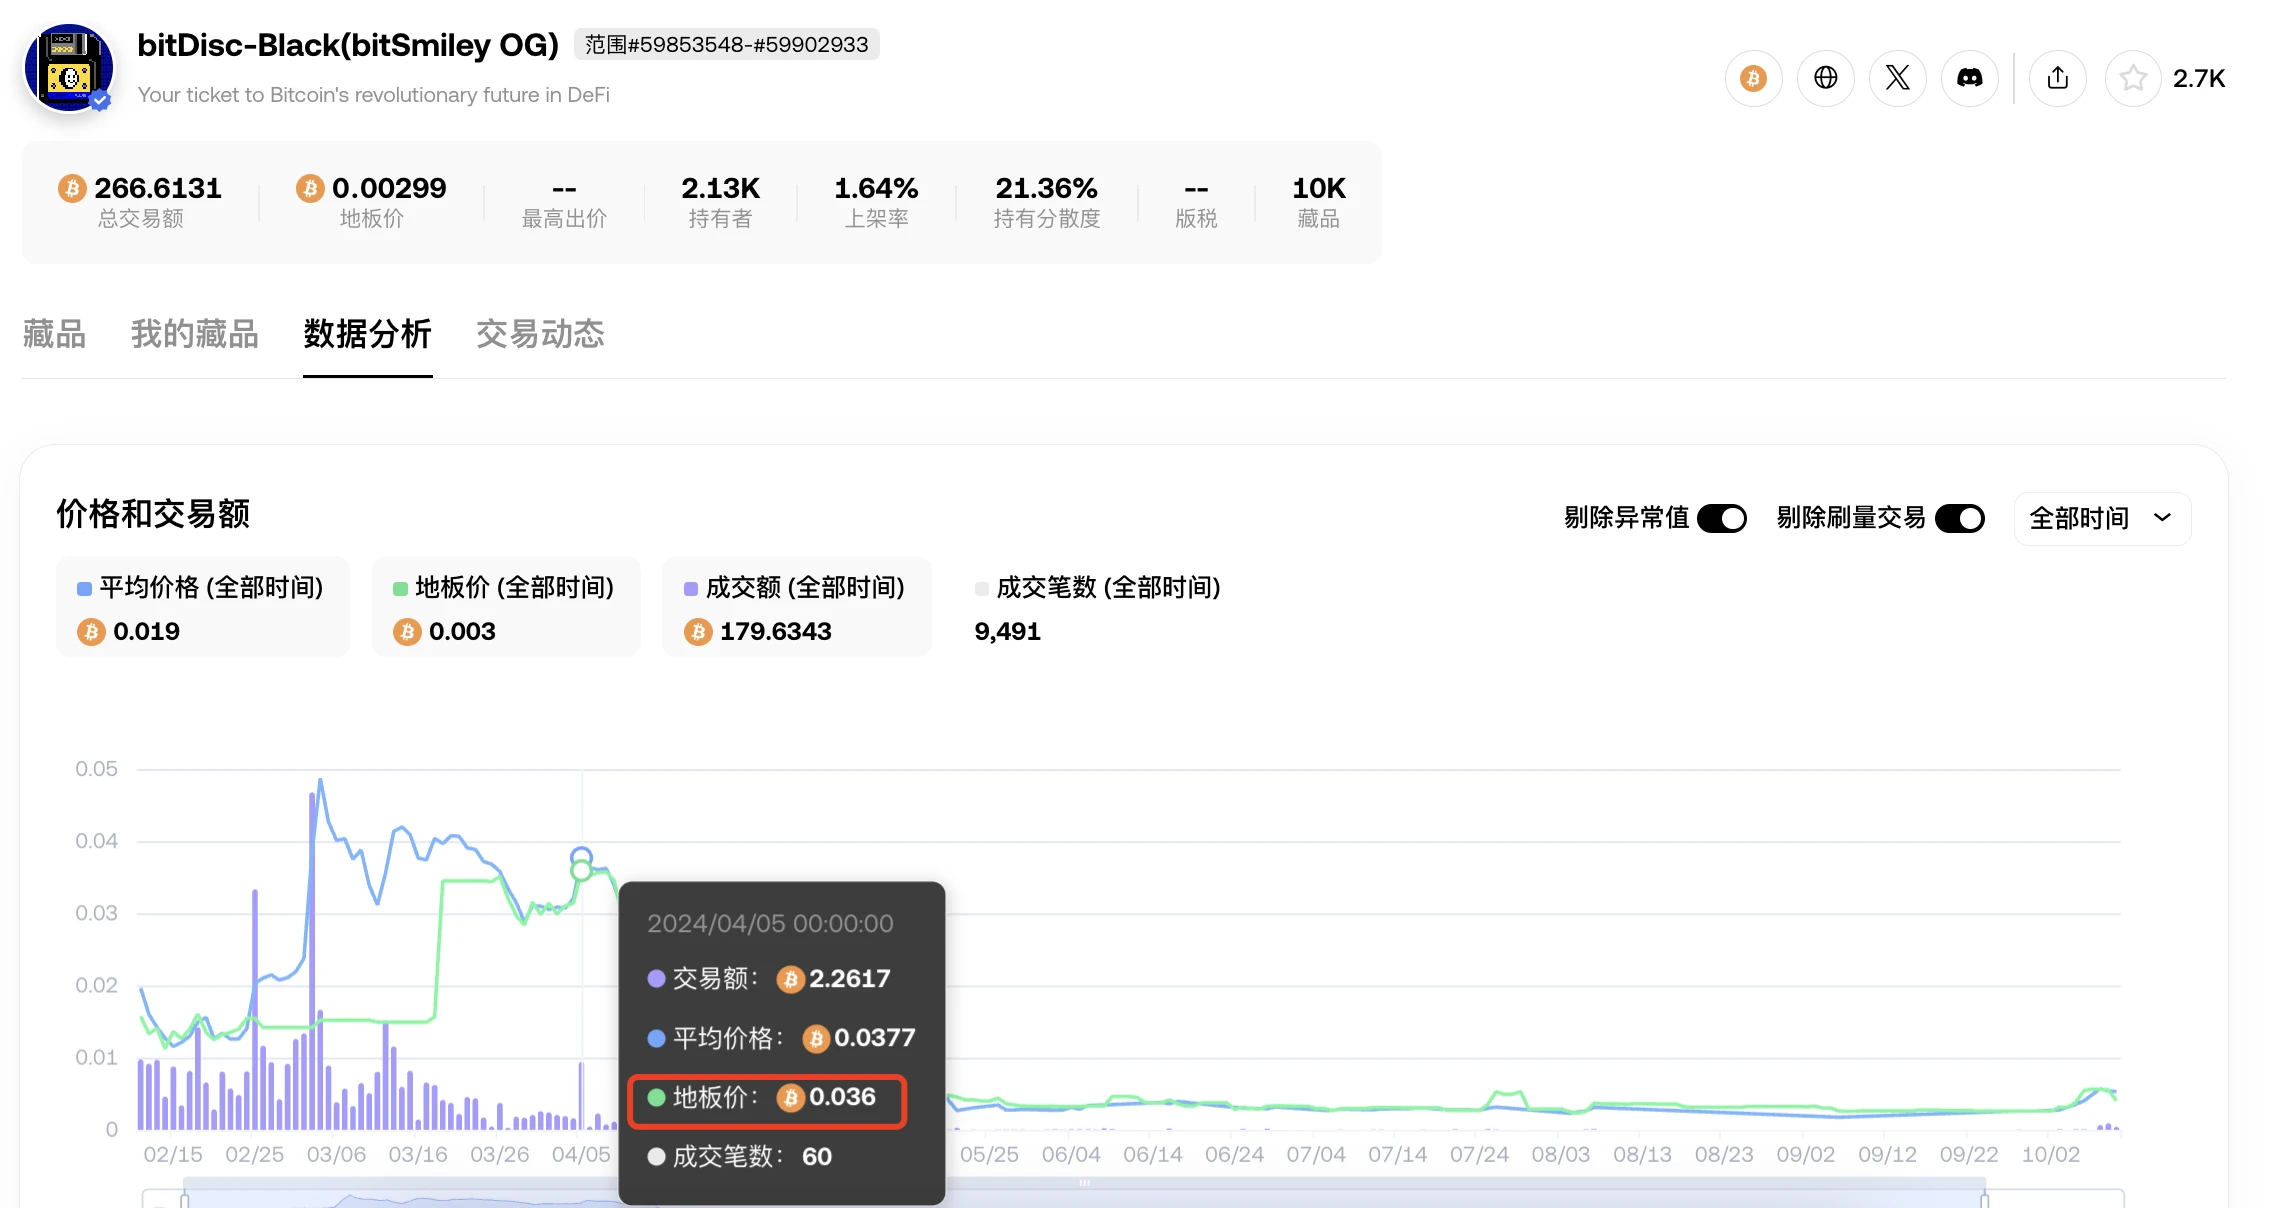
Task: Click the bitDisc-Black collection avatar
Action: click(68, 65)
